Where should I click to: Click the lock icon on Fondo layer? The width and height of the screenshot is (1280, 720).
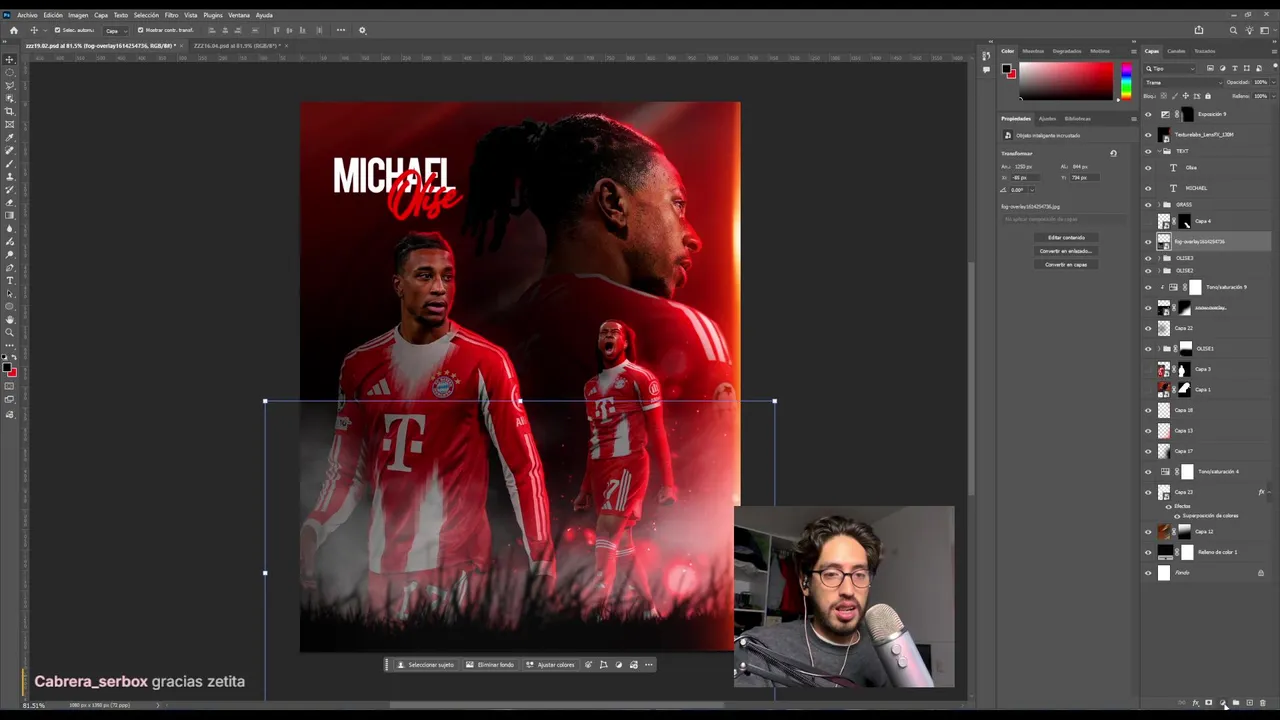[x=1261, y=573]
